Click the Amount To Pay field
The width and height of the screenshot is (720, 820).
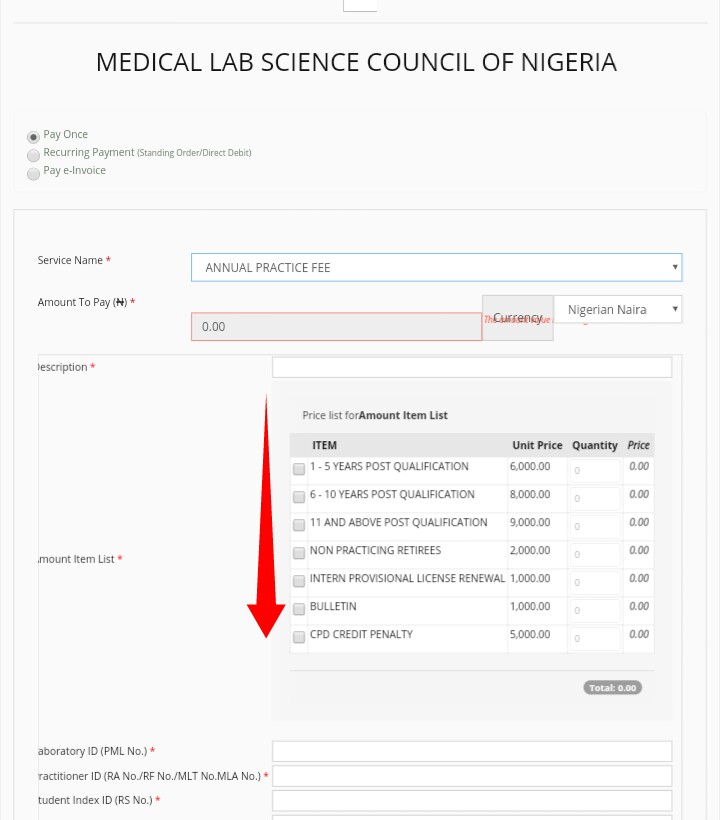point(336,327)
